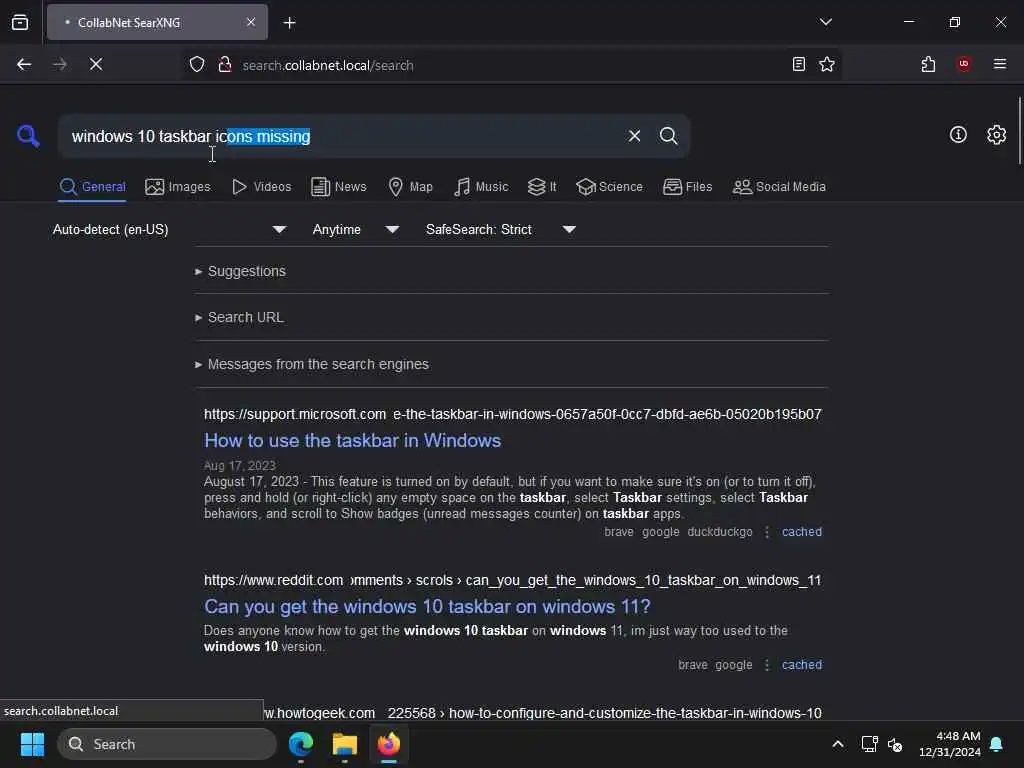Switch to the Science category

(609, 187)
